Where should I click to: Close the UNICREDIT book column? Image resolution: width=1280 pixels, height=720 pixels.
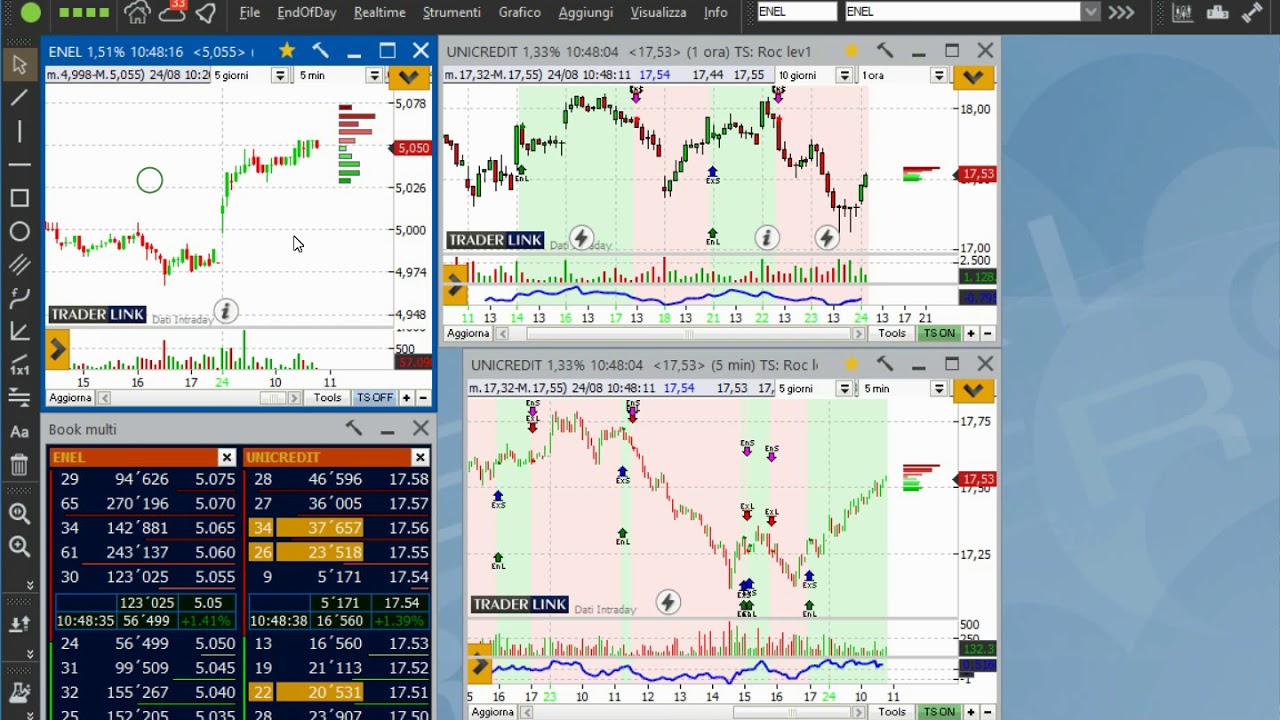[x=420, y=457]
